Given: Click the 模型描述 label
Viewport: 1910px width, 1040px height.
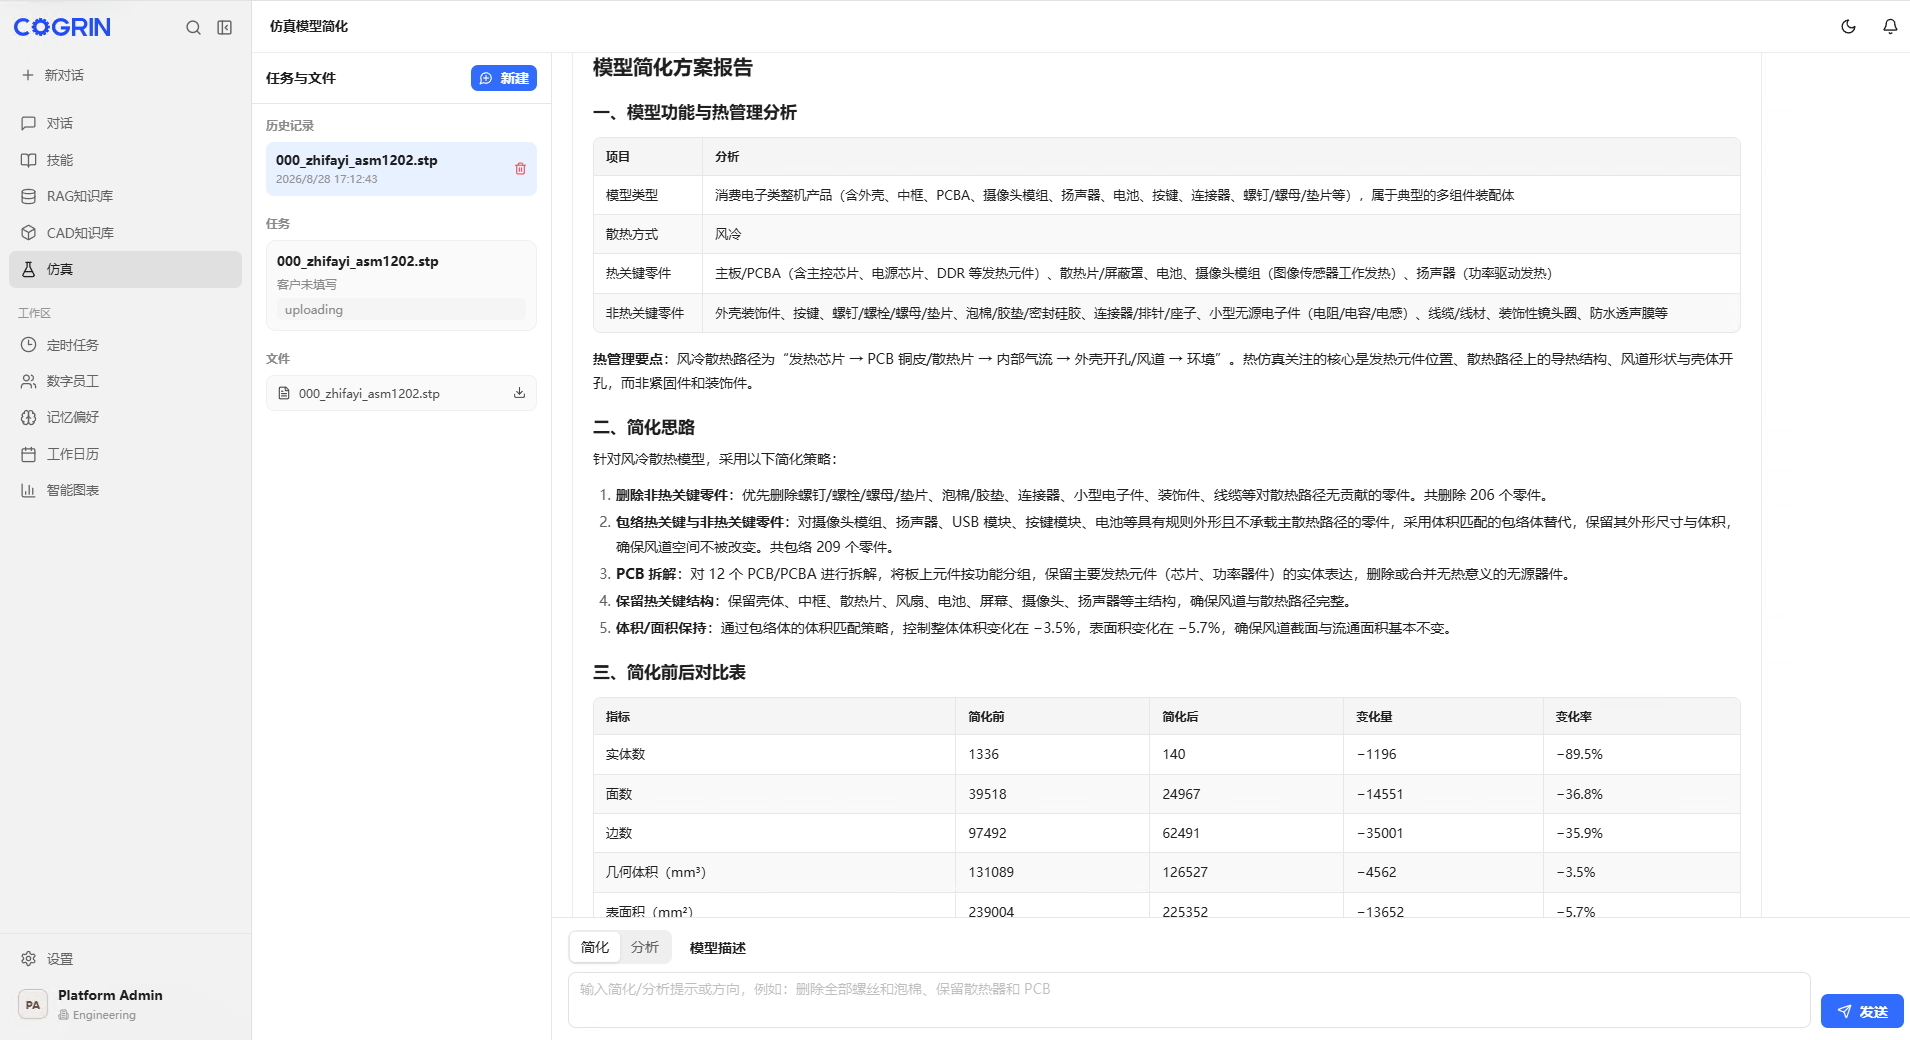Looking at the screenshot, I should click(718, 948).
